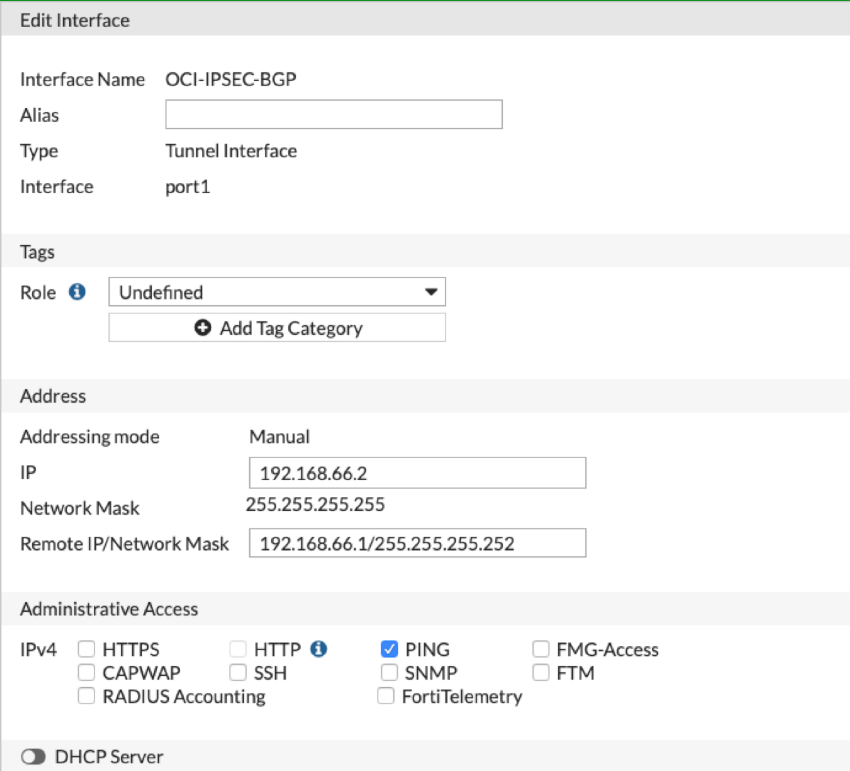
Task: Click inside the Alias input field
Action: coord(333,114)
